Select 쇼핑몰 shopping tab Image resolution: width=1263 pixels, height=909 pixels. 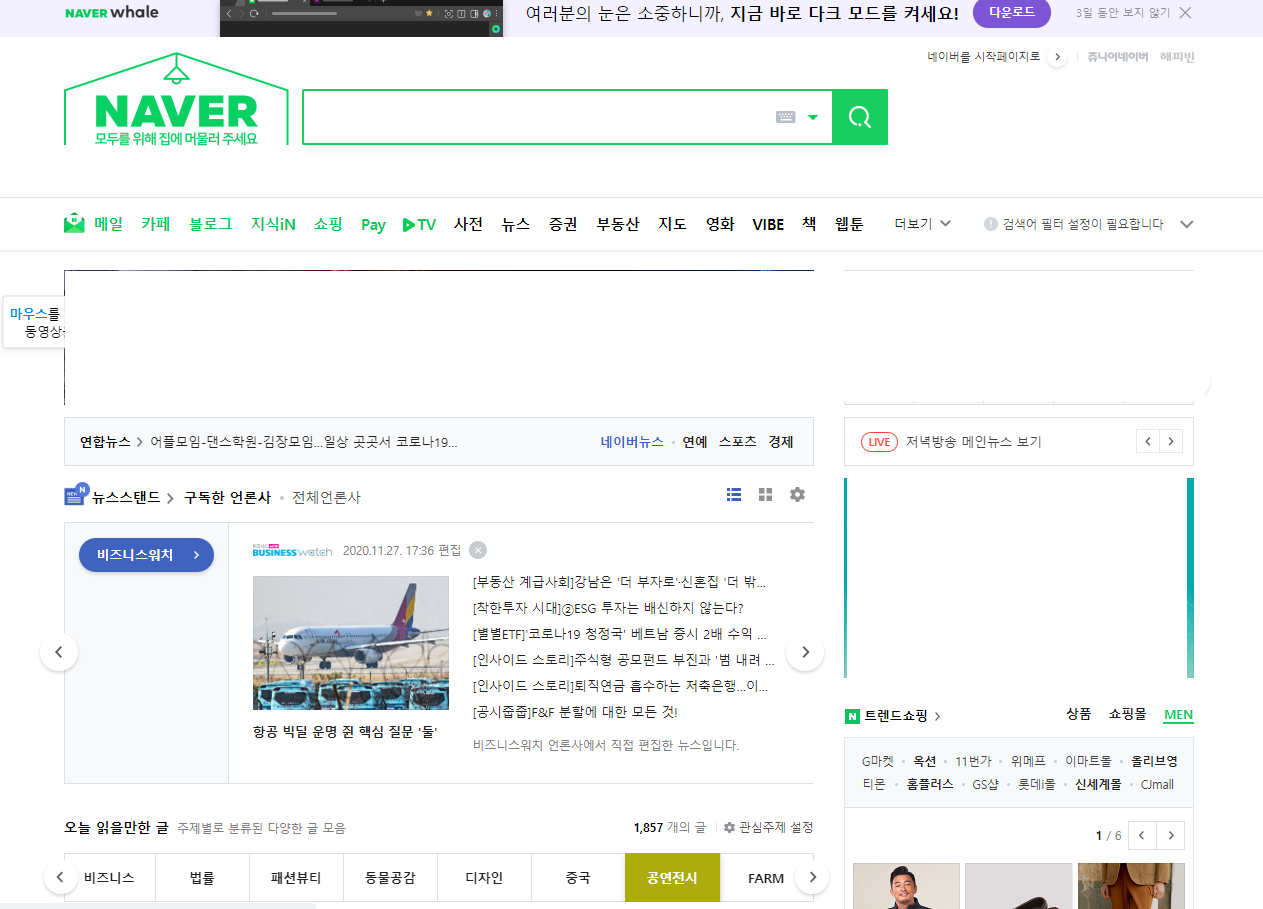(1127, 715)
